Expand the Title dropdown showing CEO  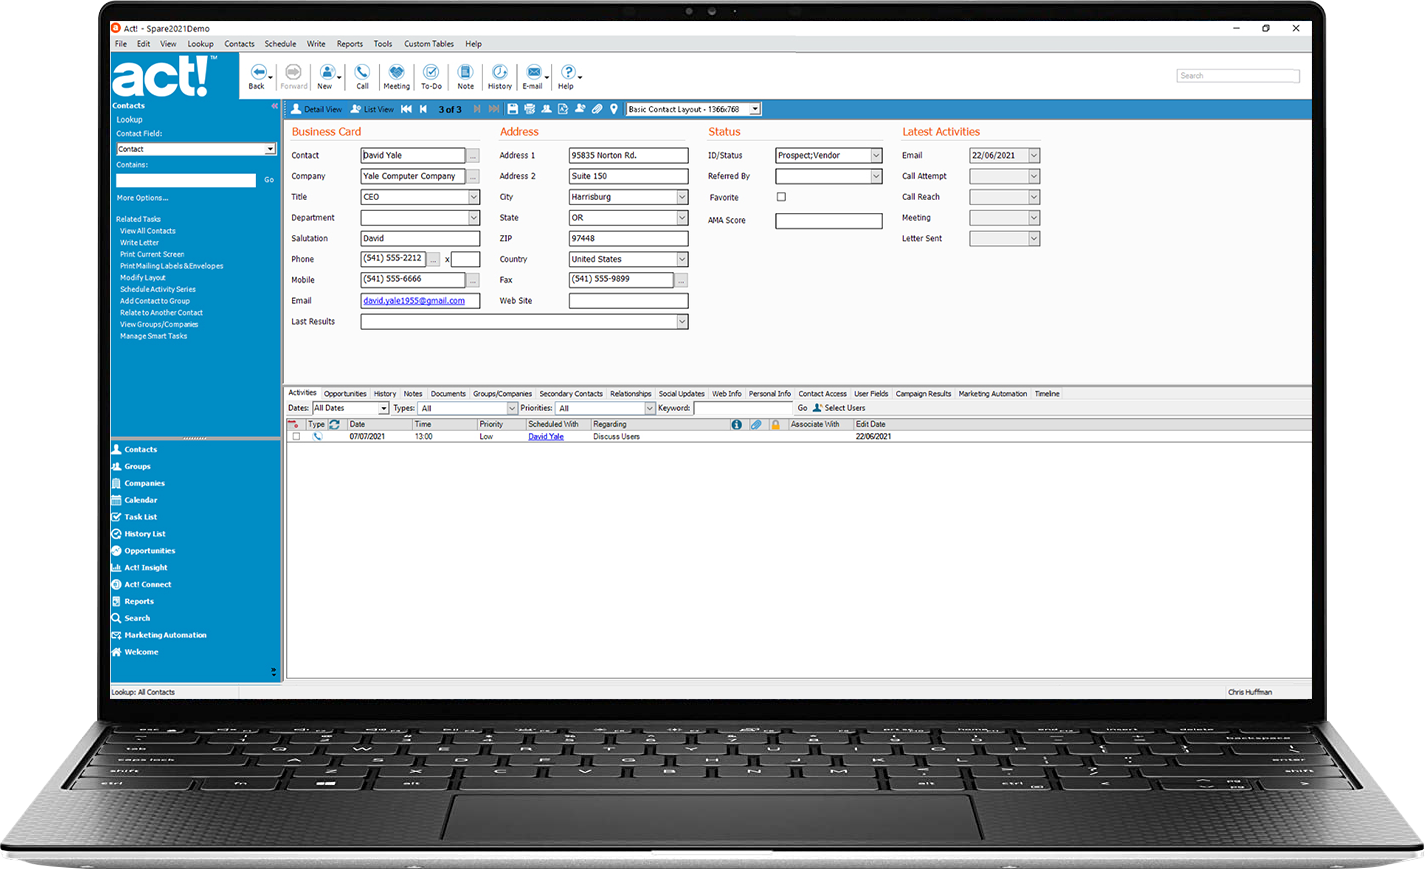474,197
